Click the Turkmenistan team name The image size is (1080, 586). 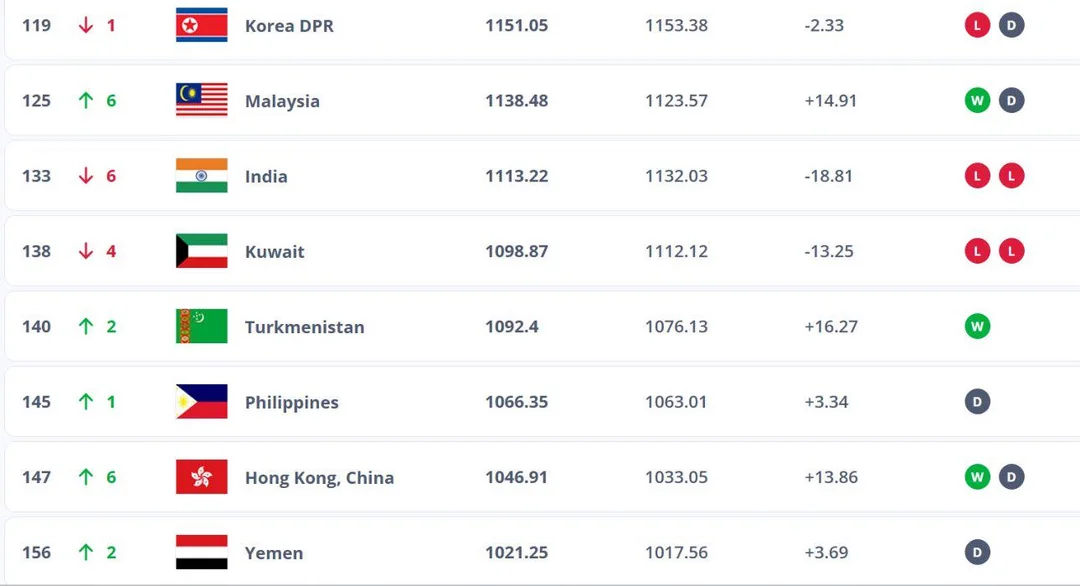click(304, 327)
